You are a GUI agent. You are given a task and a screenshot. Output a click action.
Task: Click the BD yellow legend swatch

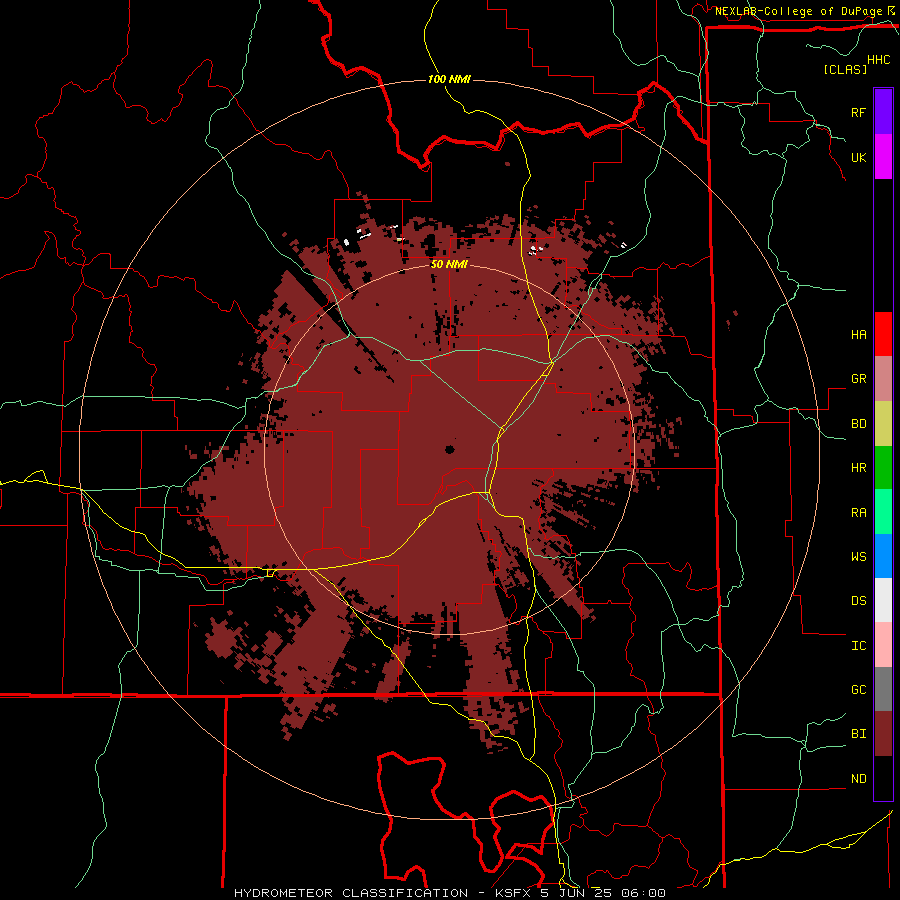click(x=883, y=424)
